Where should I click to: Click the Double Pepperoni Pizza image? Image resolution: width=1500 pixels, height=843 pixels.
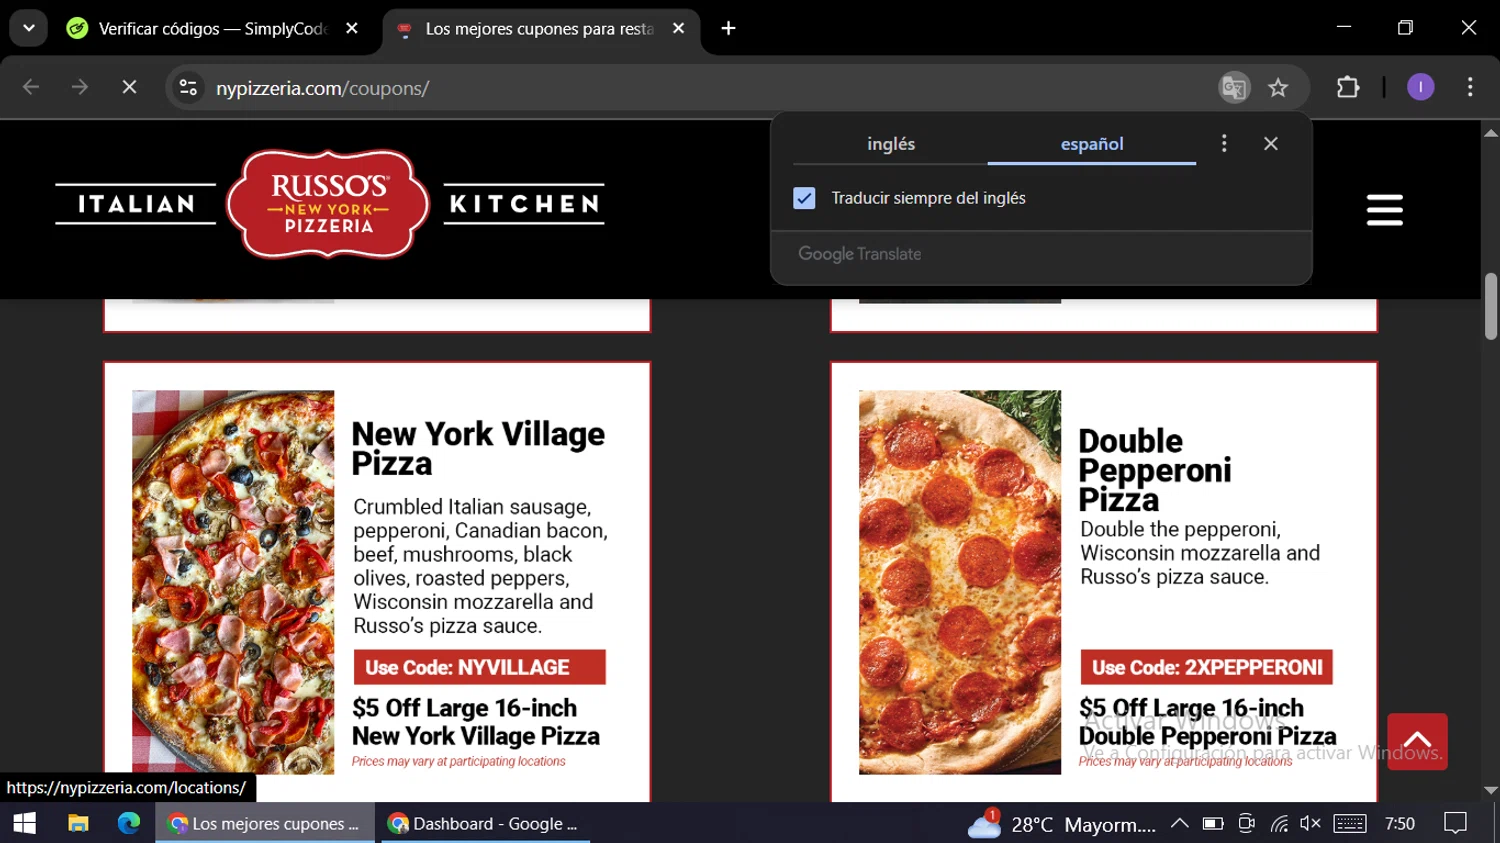point(960,582)
